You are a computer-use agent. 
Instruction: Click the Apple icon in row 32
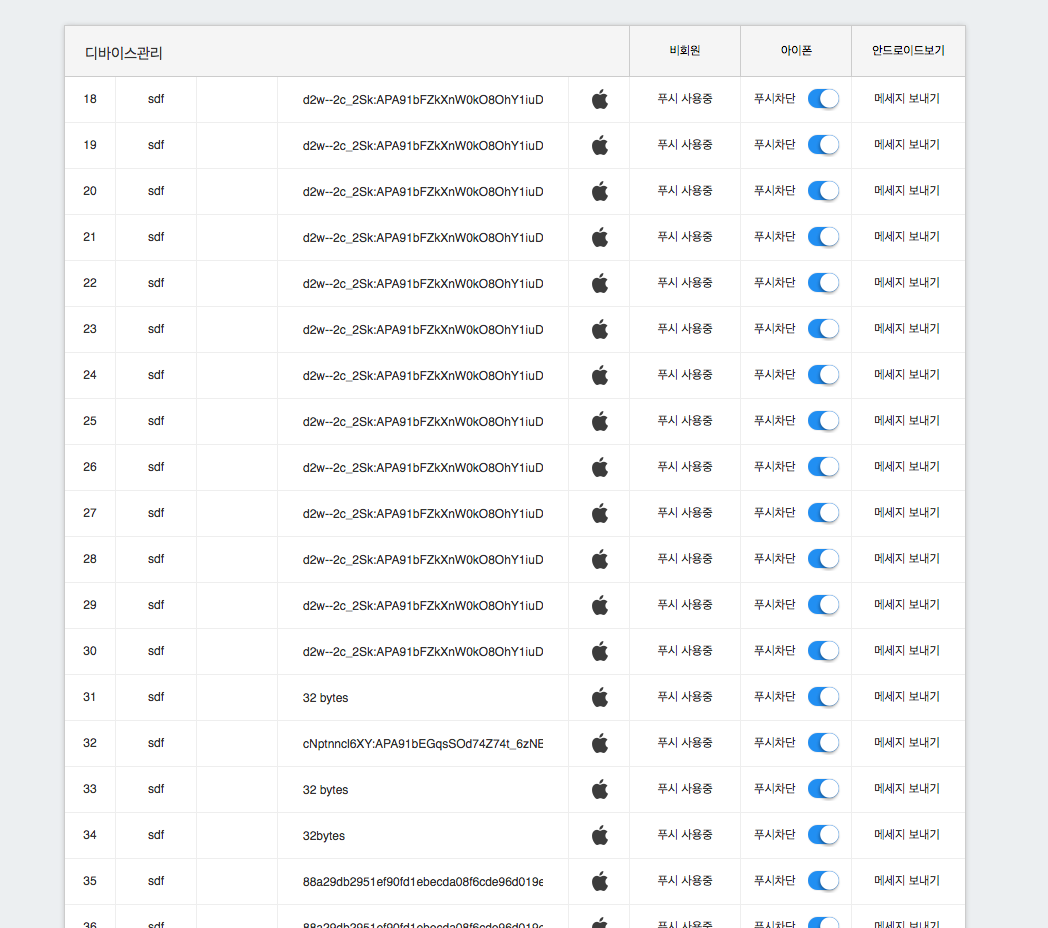tap(599, 743)
